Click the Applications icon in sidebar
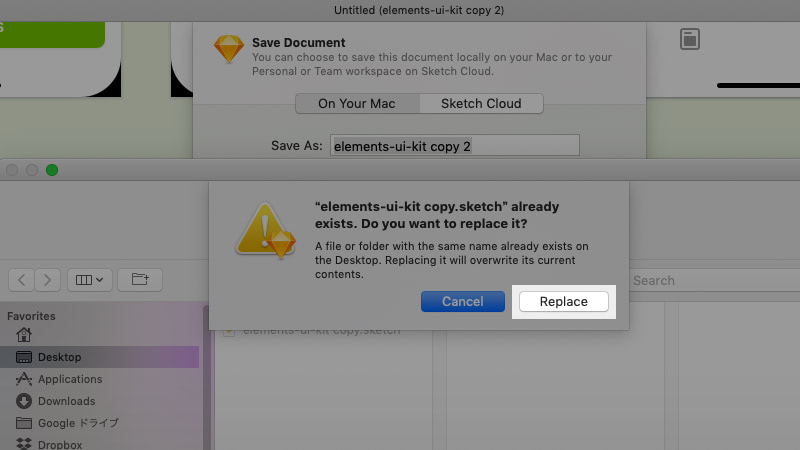This screenshot has width=800, height=450. (x=24, y=379)
